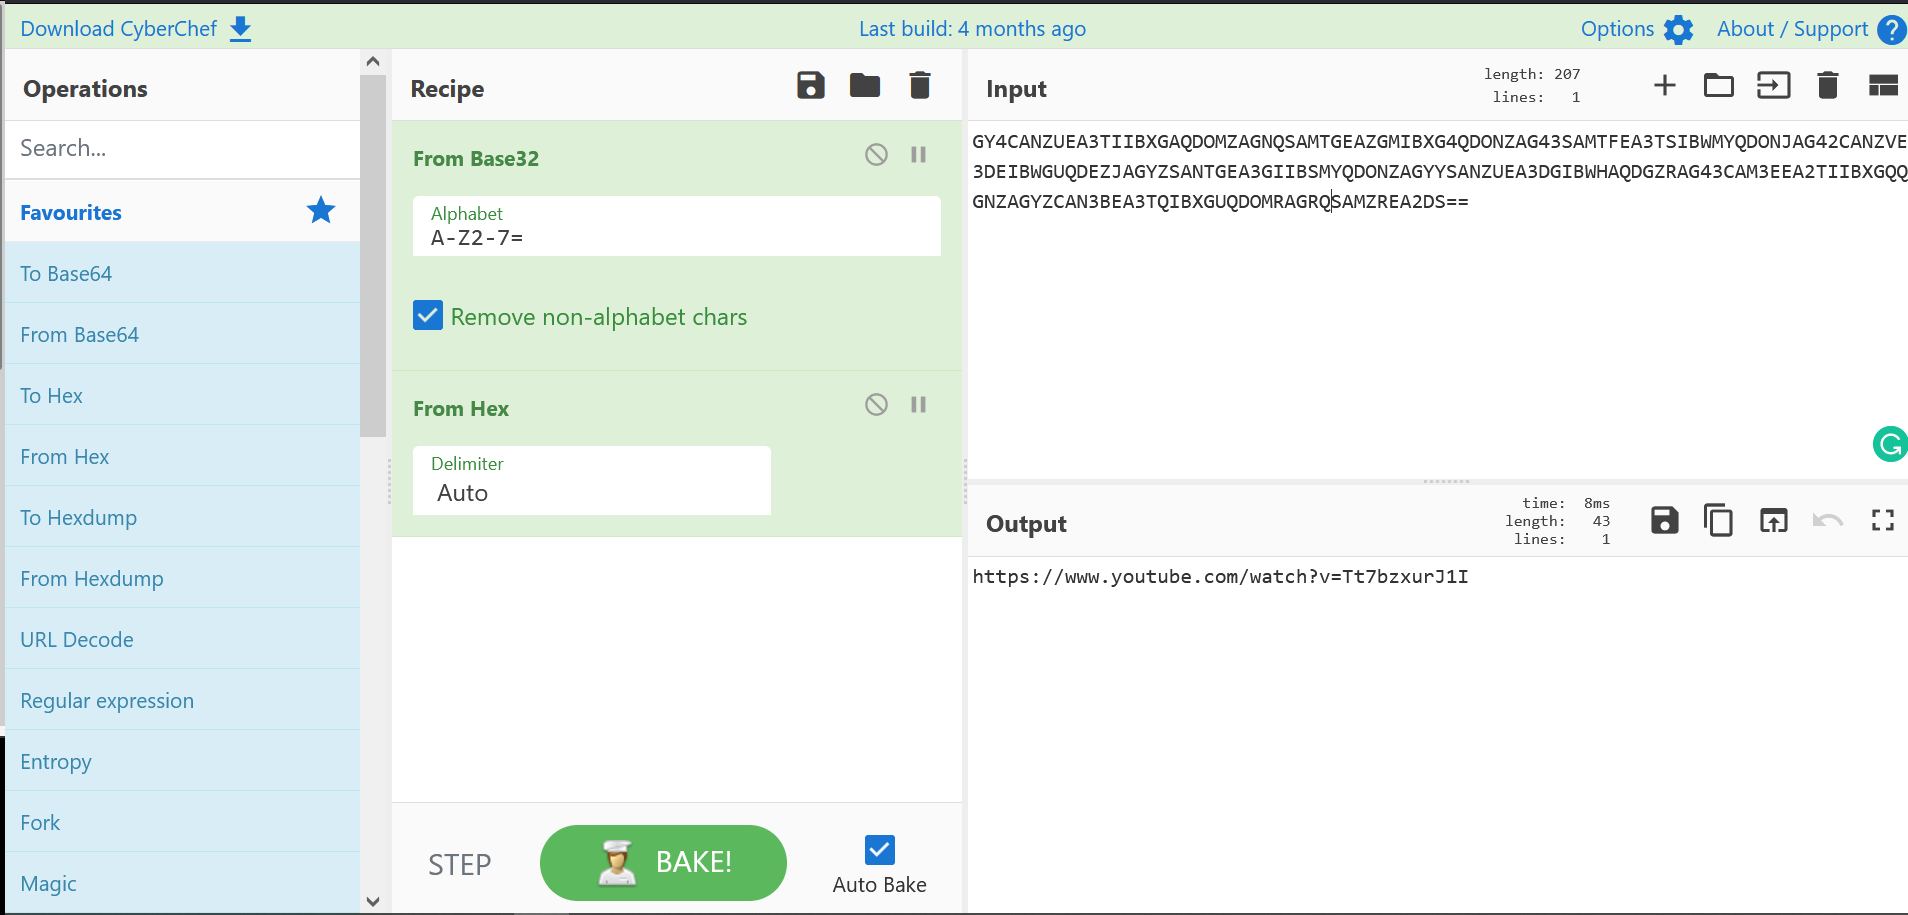
Task: Click the operations list scrollbar thumb
Action: tap(373, 255)
